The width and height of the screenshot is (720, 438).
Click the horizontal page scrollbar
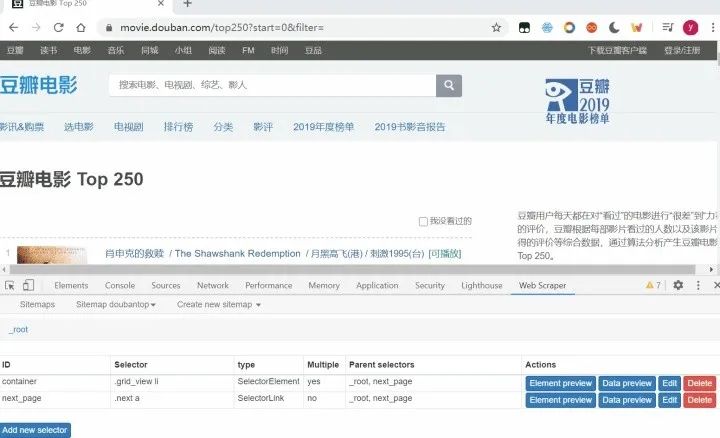point(353,270)
